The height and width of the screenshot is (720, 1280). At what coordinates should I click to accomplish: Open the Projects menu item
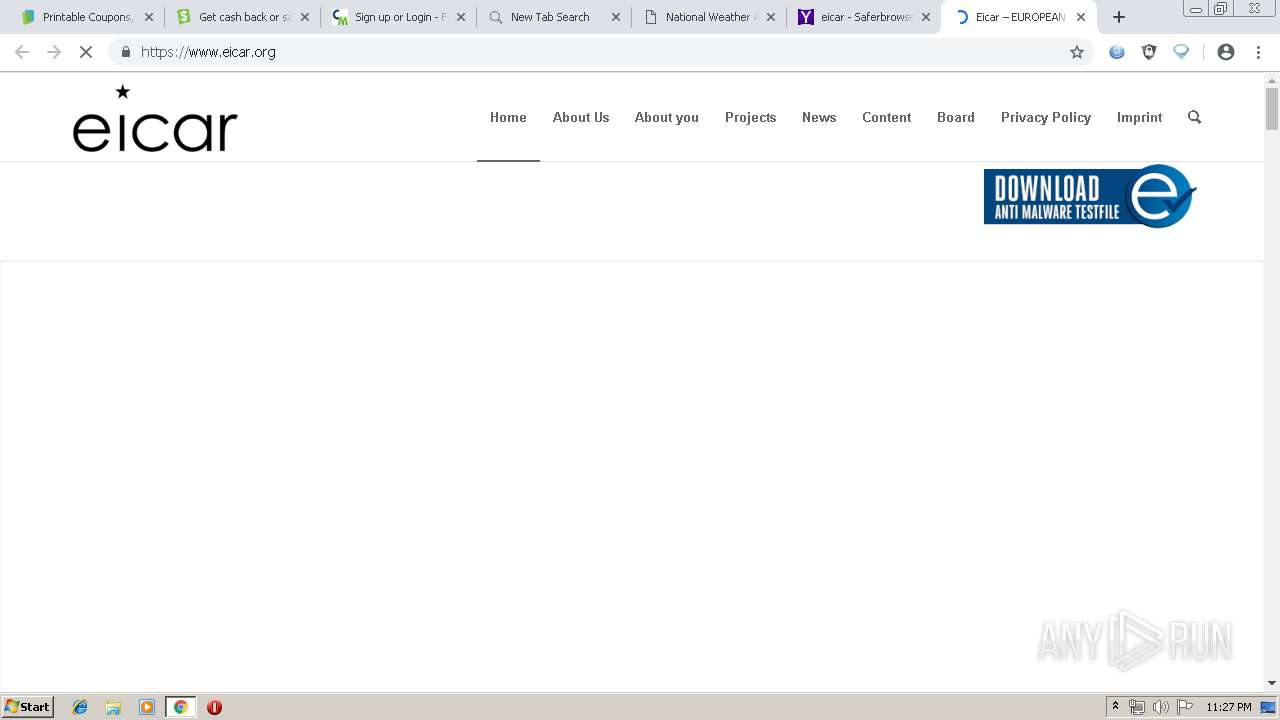point(751,117)
